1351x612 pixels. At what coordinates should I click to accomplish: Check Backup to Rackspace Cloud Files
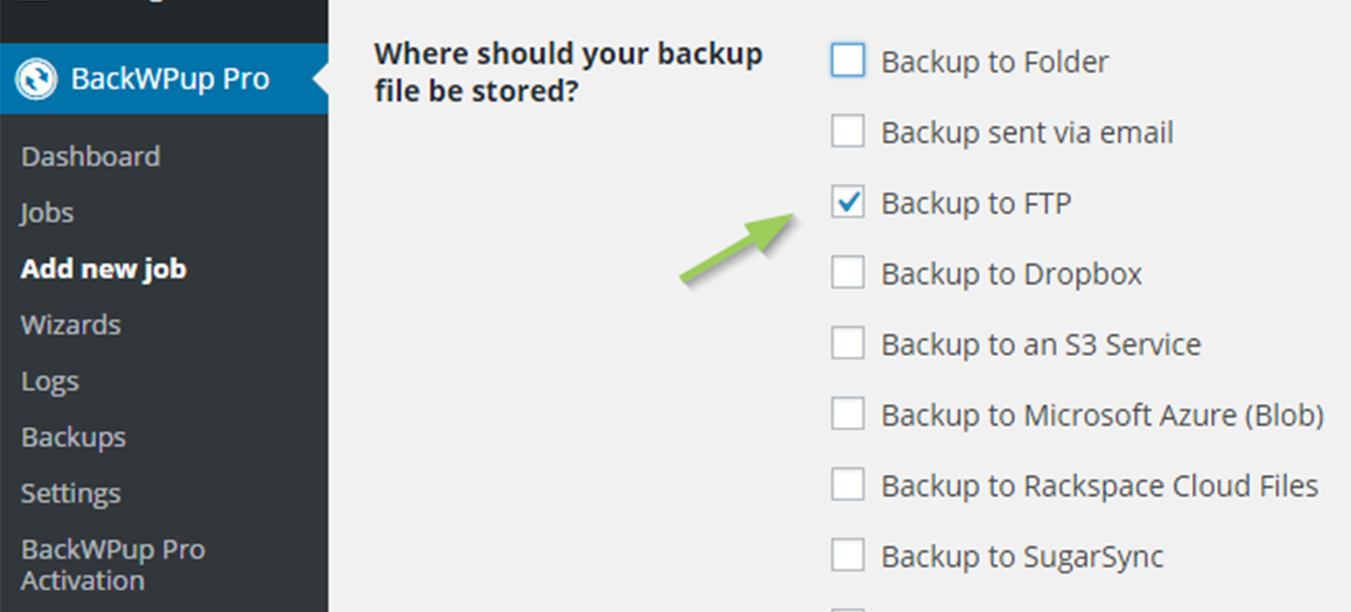pos(847,485)
